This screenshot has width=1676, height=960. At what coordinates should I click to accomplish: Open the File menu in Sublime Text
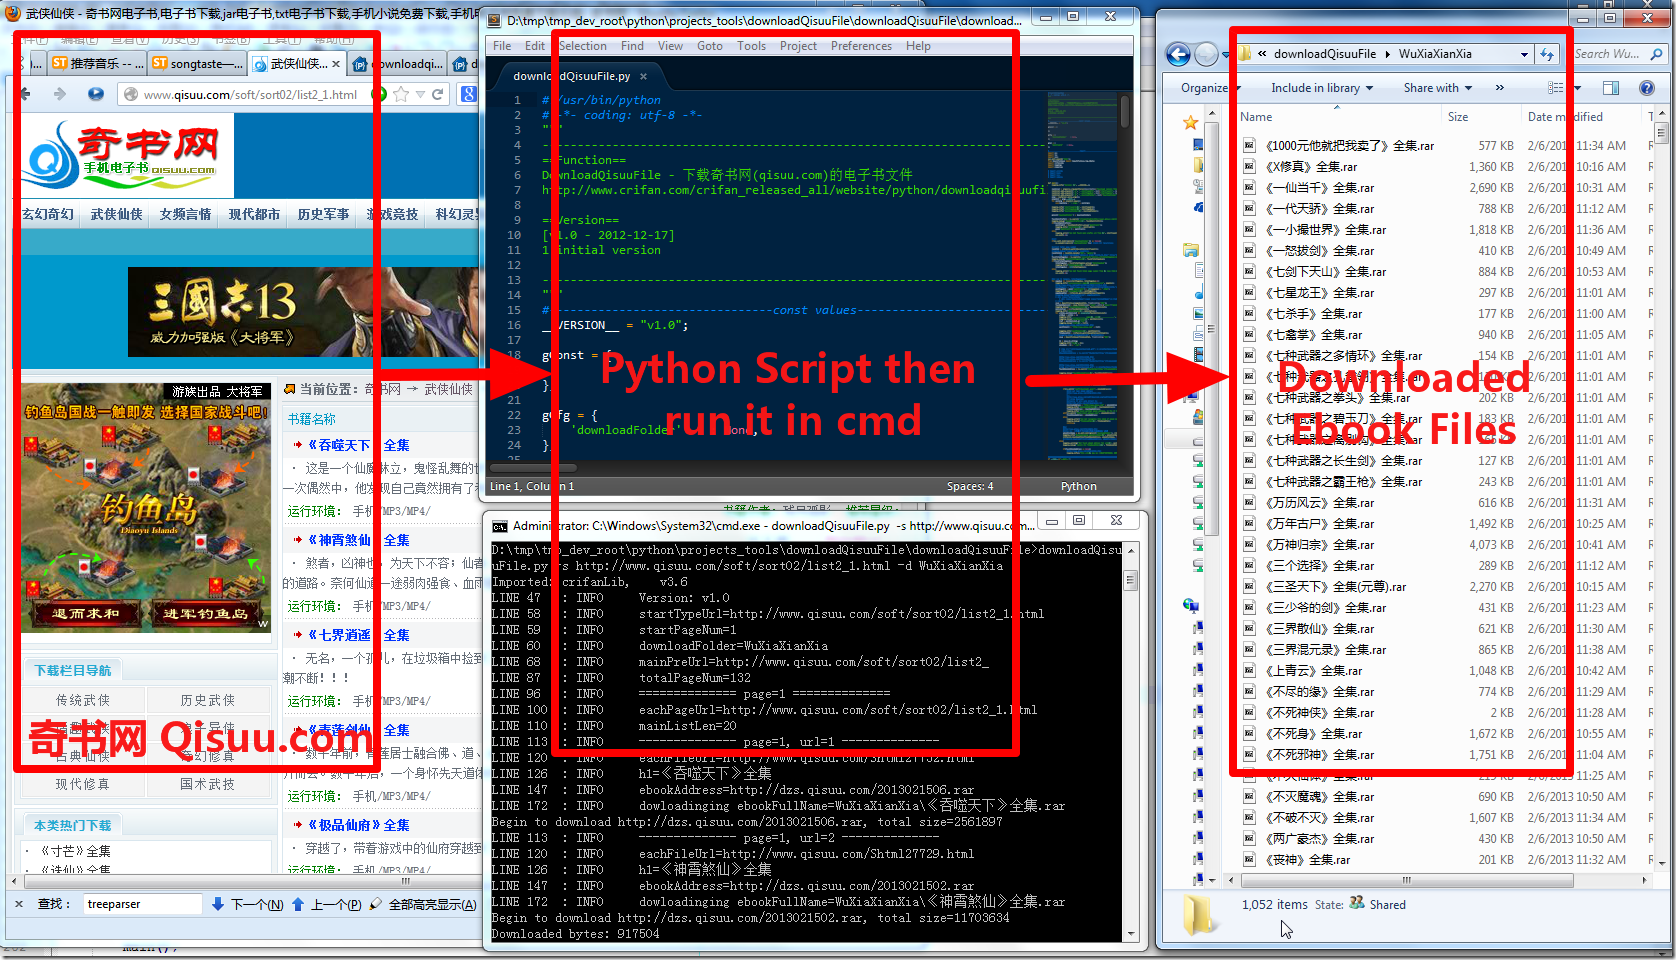coord(502,46)
